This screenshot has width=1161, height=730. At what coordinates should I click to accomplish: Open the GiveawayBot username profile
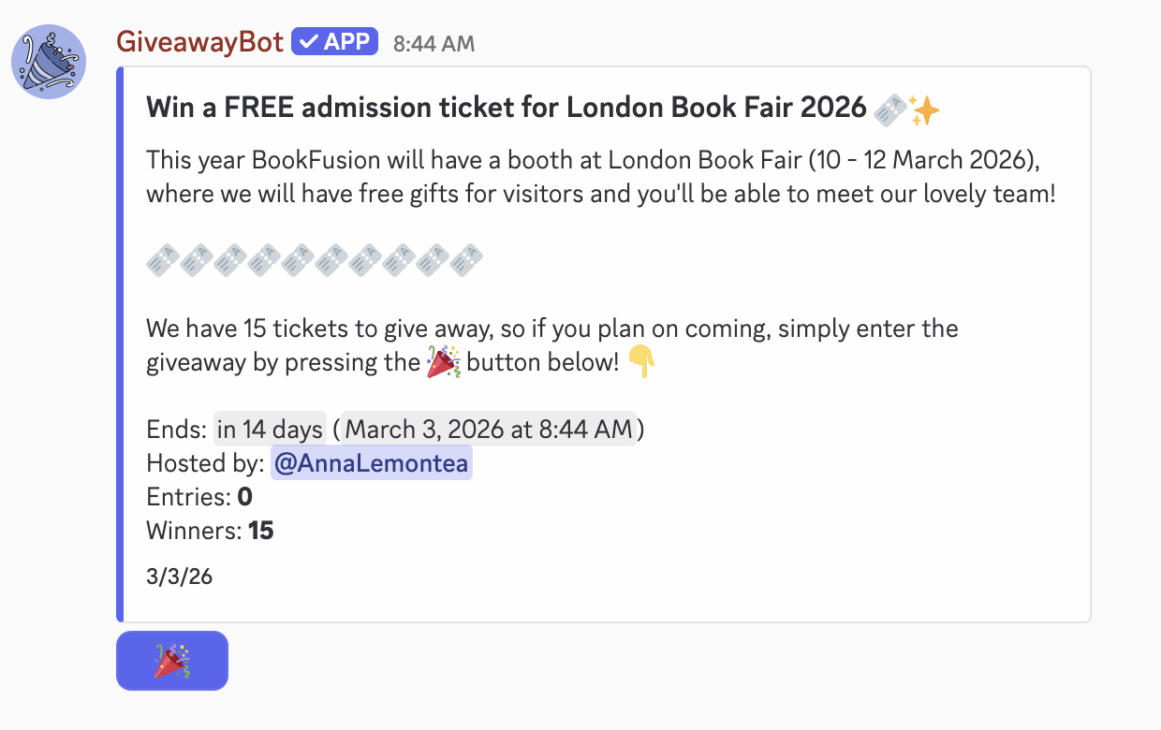point(200,42)
